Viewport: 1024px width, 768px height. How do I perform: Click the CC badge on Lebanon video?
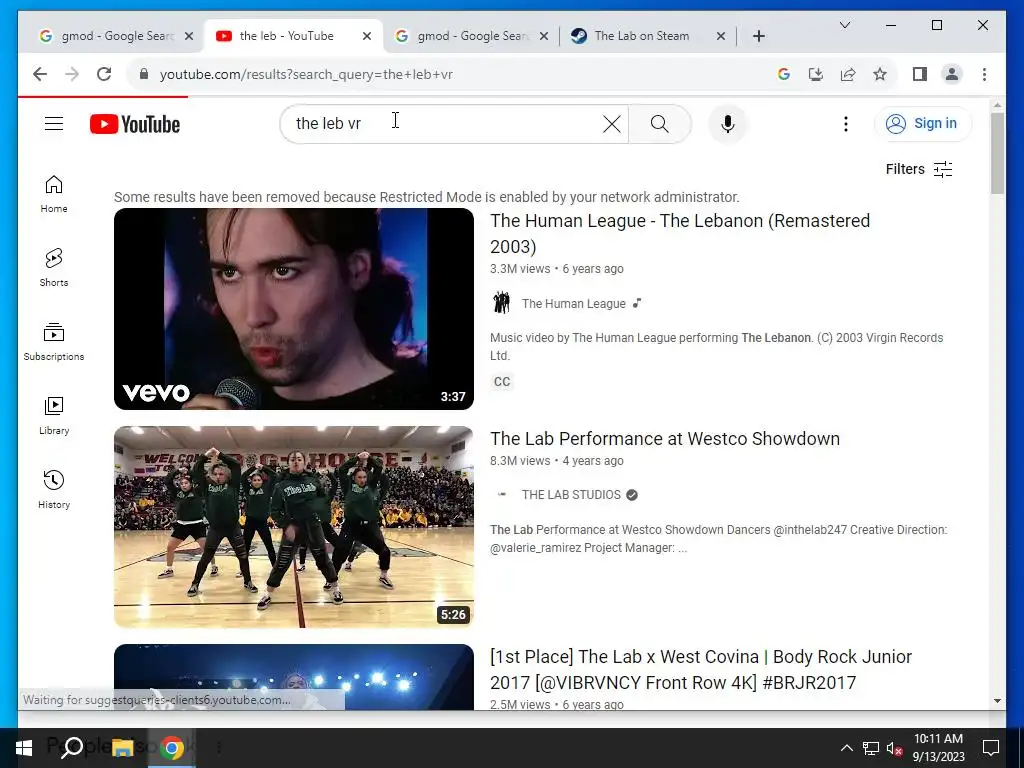tap(502, 381)
